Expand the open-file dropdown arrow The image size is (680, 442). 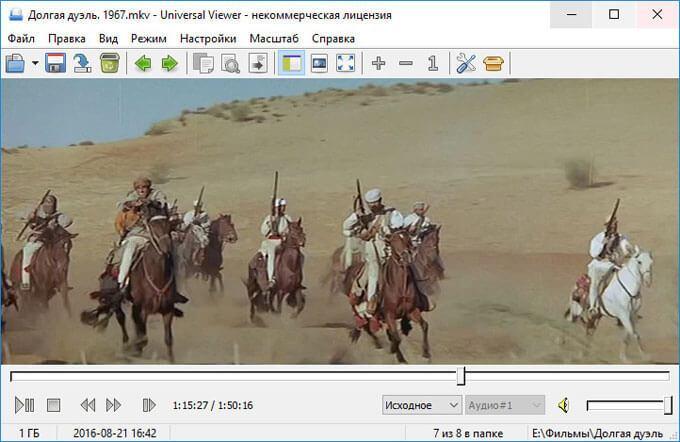pyautogui.click(x=35, y=63)
